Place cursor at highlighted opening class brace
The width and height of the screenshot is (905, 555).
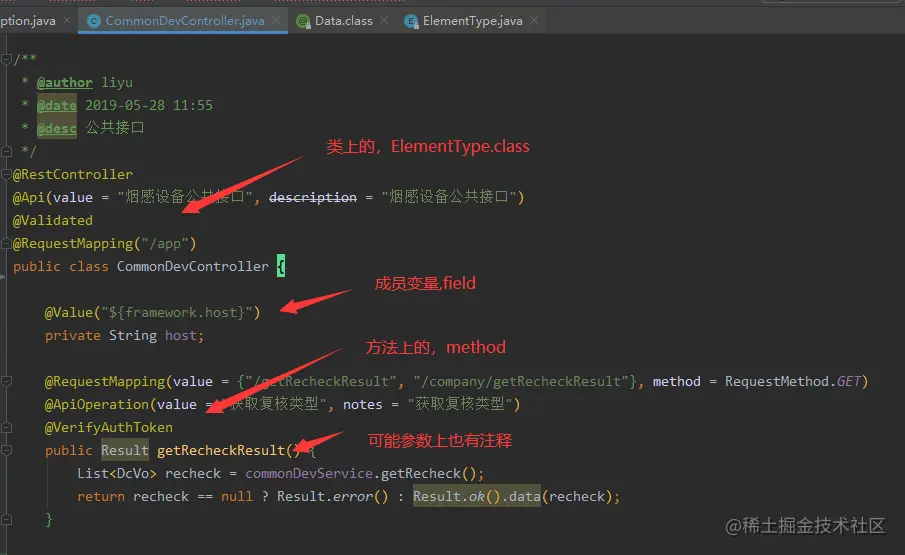click(x=281, y=266)
